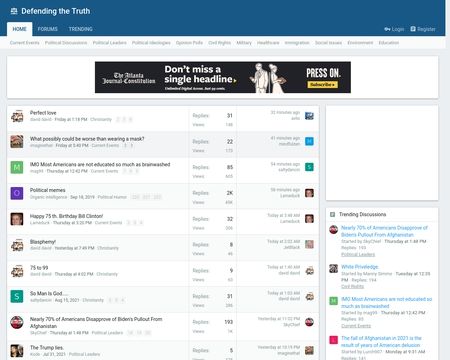Click the Register clipboard icon
Viewport: 450px width, 360px height.
pyautogui.click(x=413, y=29)
